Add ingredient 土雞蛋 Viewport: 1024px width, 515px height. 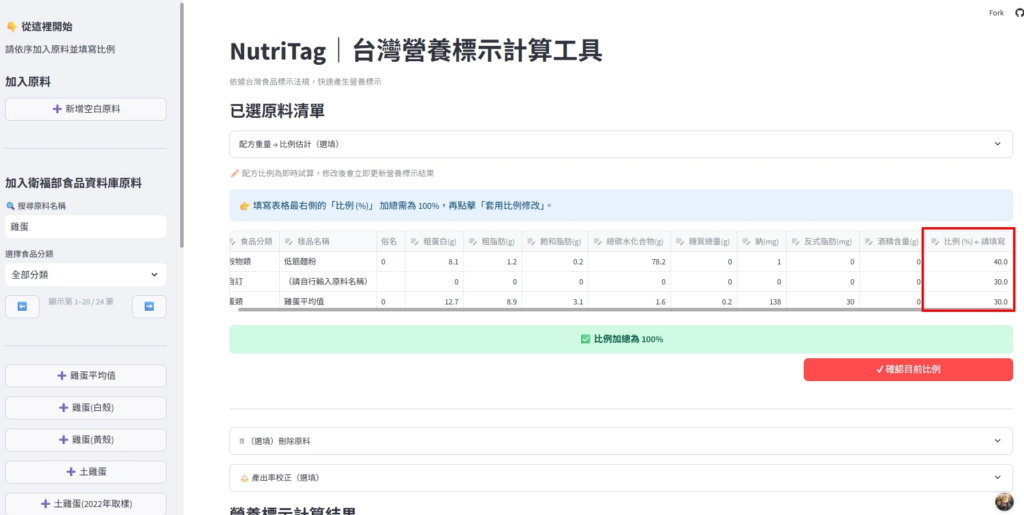pyautogui.click(x=86, y=472)
